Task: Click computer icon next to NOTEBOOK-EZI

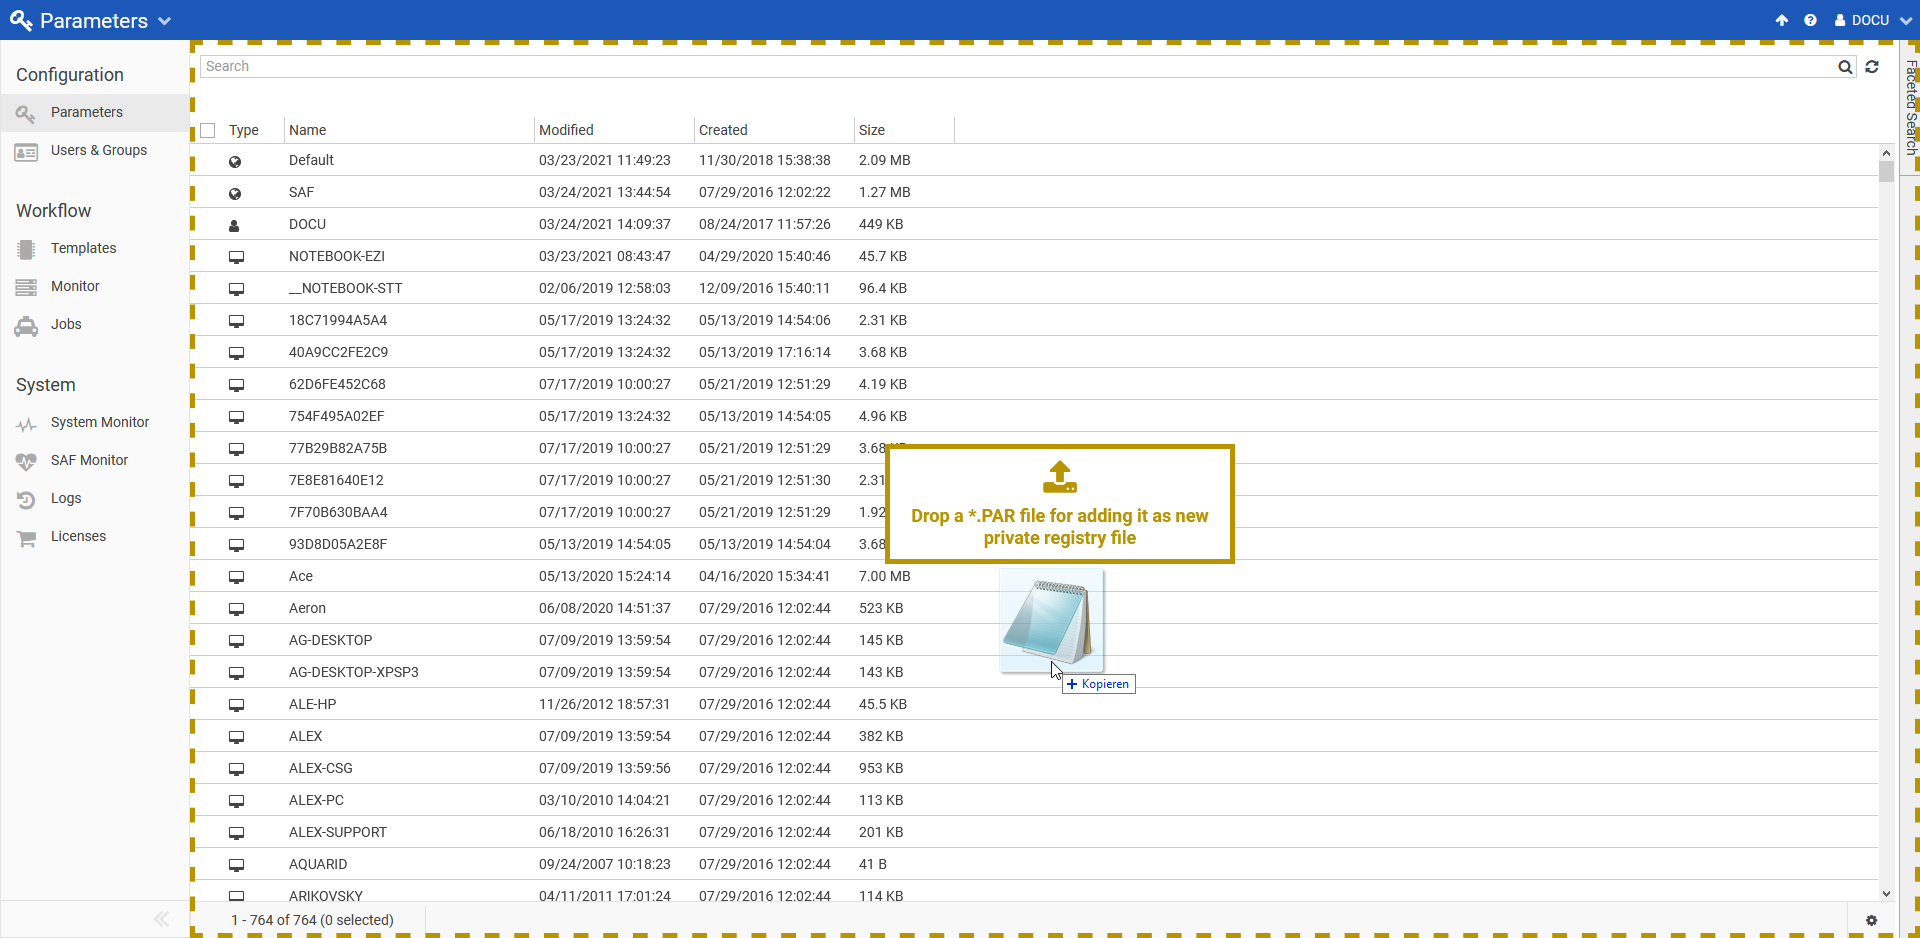Action: [236, 257]
